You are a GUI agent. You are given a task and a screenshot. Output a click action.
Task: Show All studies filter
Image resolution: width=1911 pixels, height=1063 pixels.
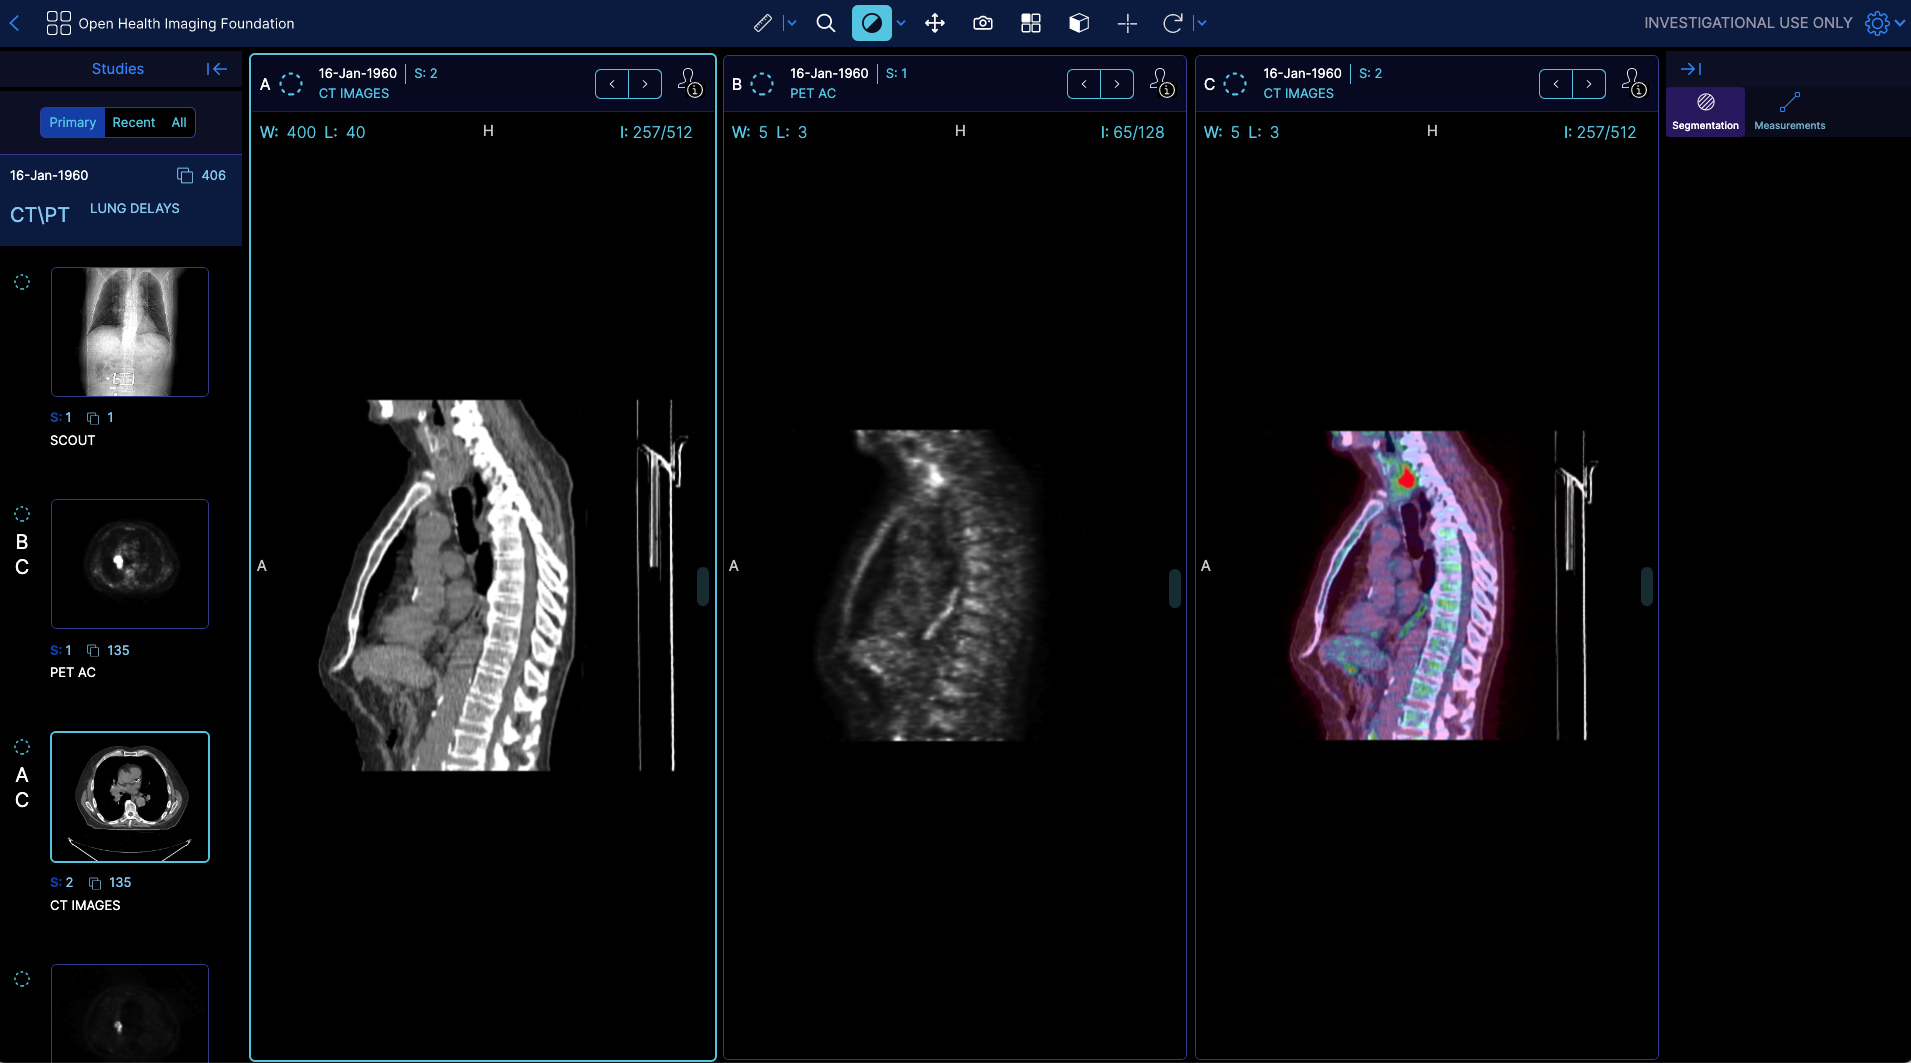point(179,122)
